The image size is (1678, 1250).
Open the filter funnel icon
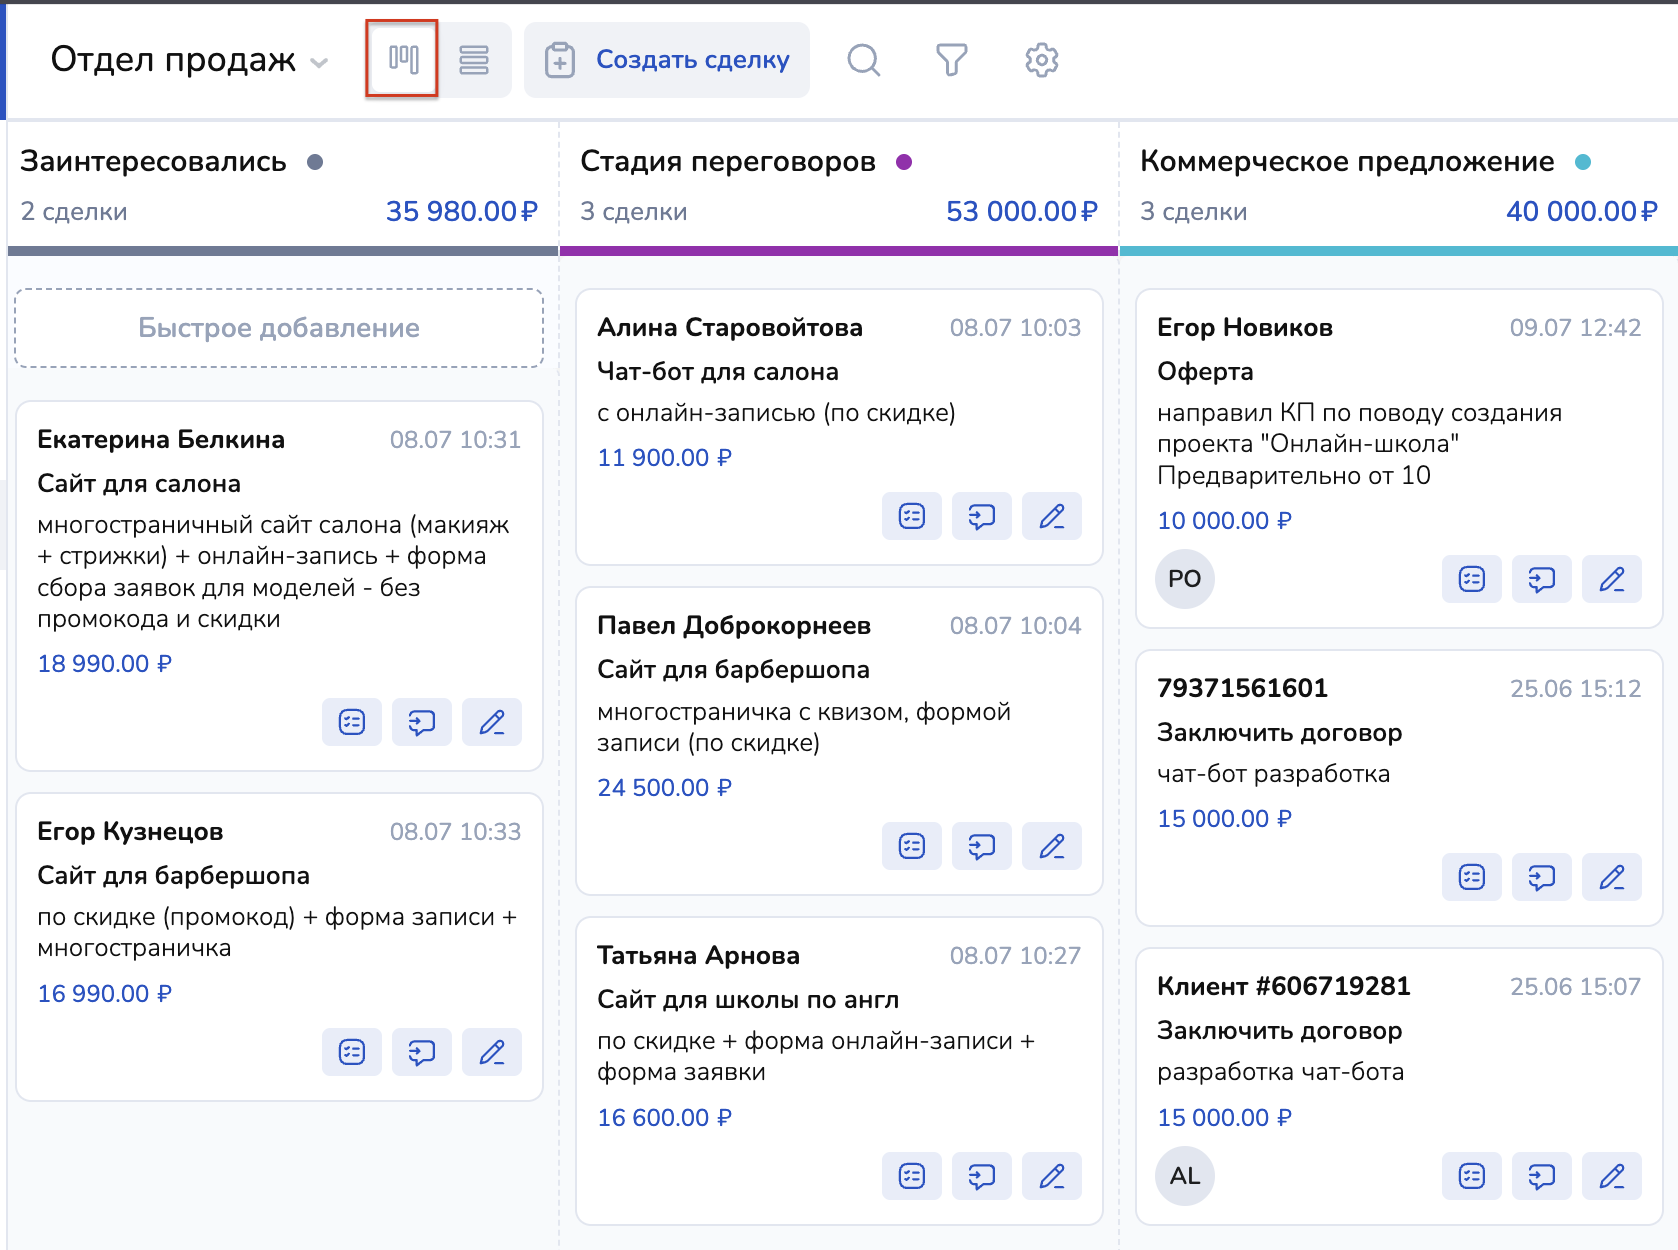(x=951, y=60)
